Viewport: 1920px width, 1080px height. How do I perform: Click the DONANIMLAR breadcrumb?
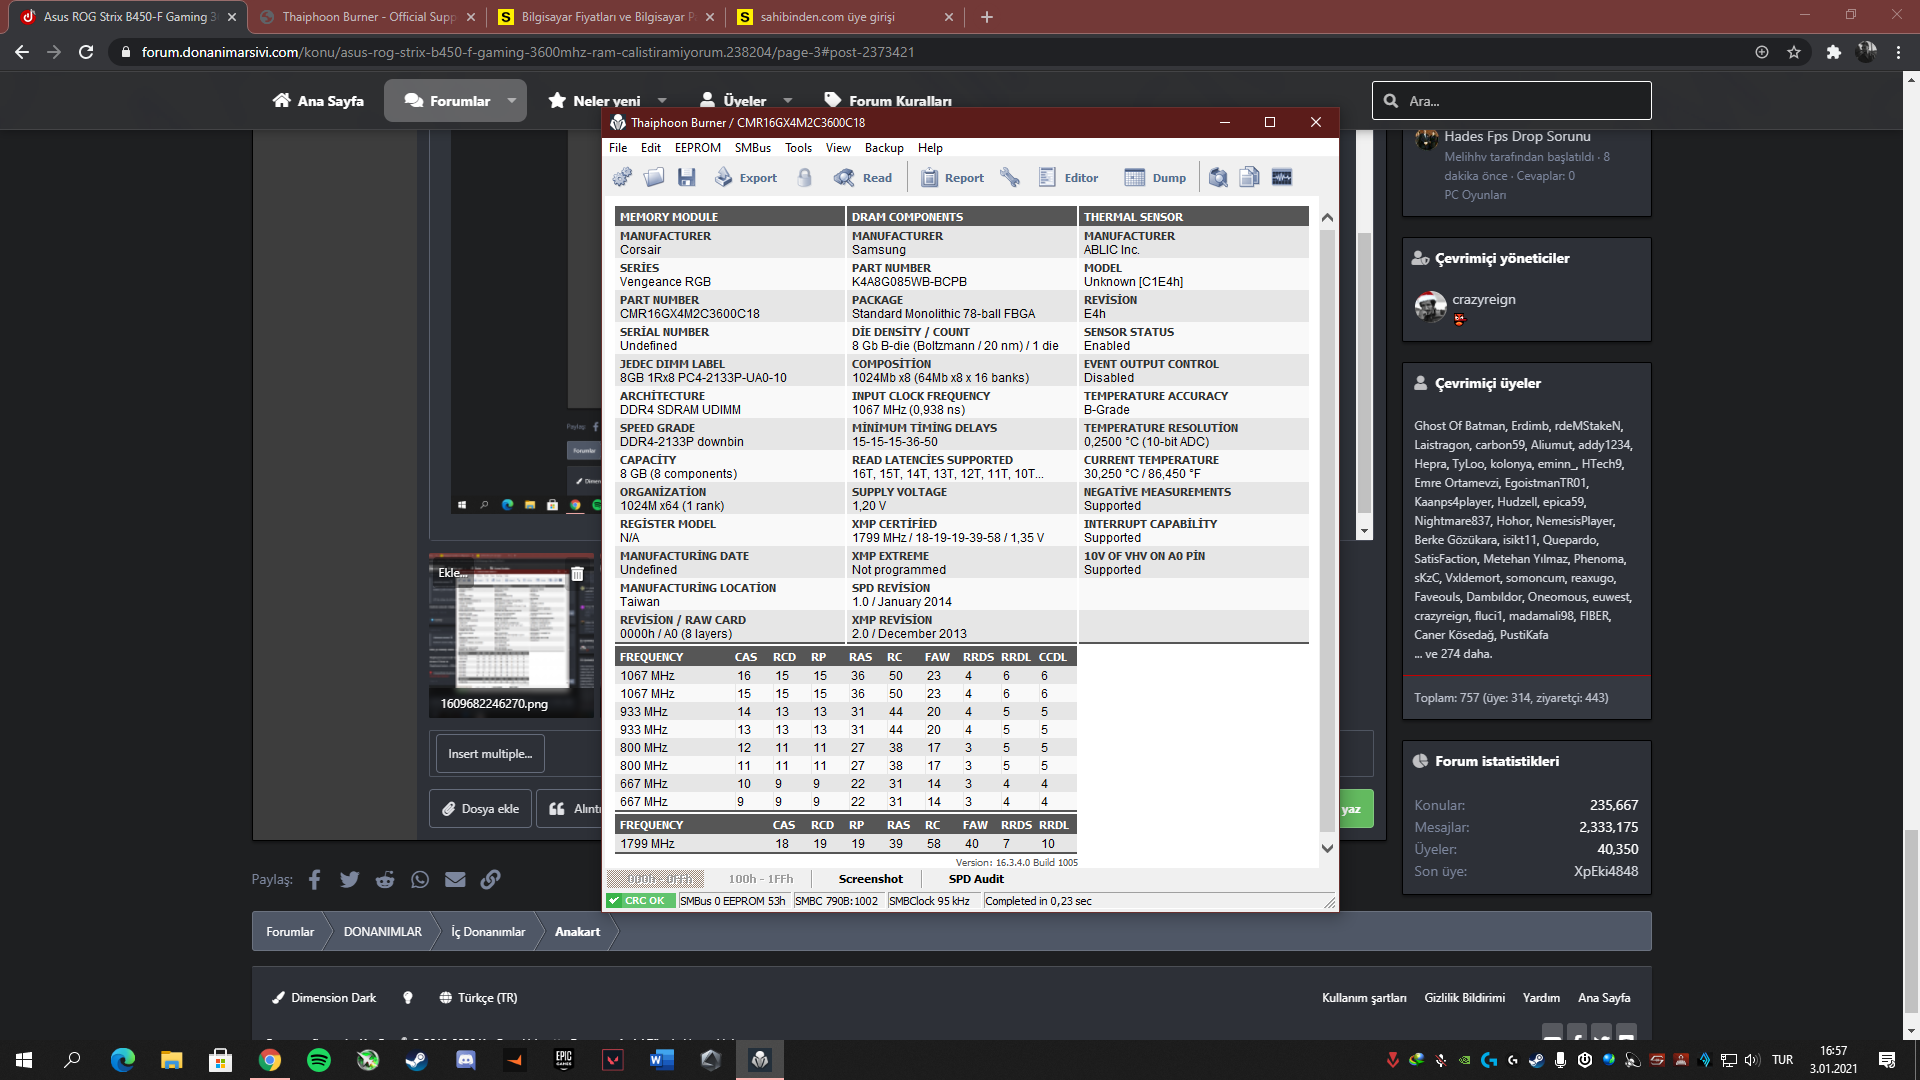[383, 931]
